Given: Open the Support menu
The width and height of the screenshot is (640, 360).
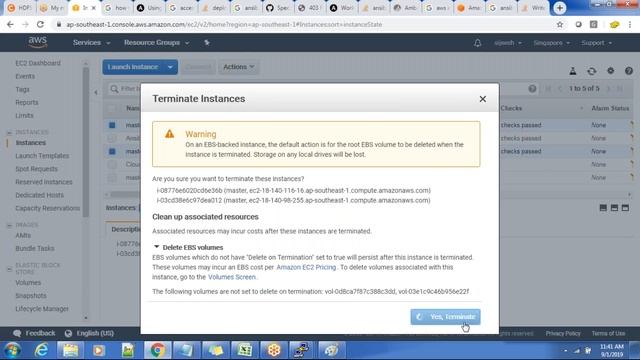Looking at the screenshot, I should coord(596,43).
